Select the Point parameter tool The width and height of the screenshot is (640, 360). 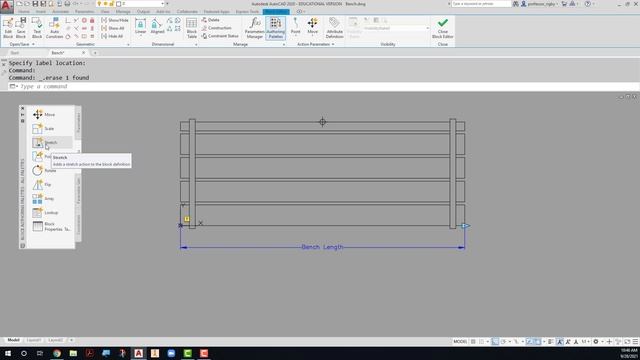(296, 27)
